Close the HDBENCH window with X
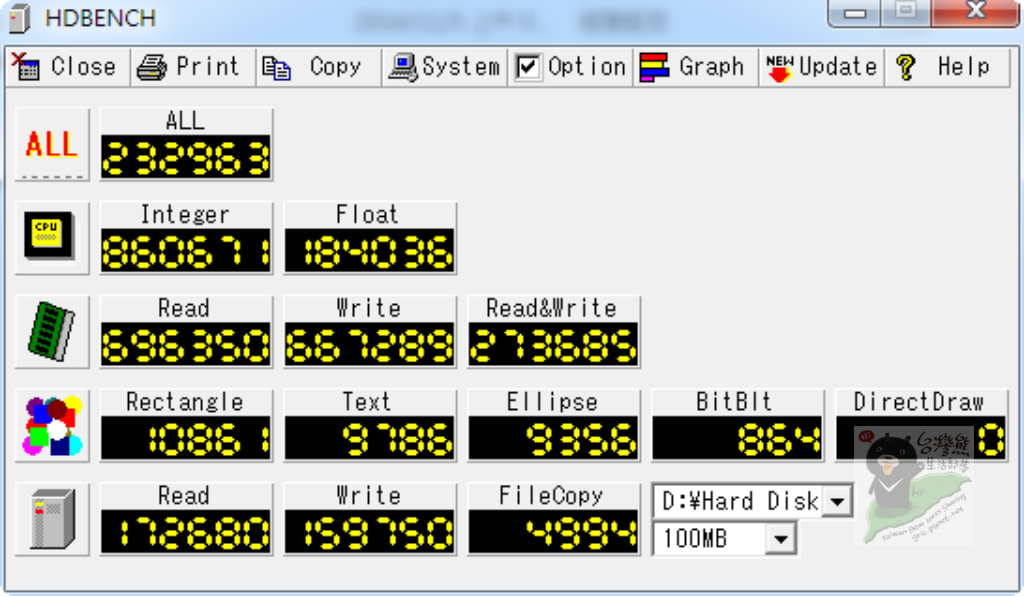The height and width of the screenshot is (596, 1024). pyautogui.click(x=976, y=12)
